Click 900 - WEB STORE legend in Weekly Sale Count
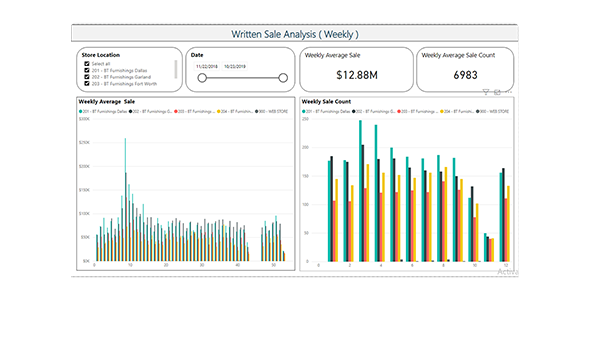 (x=493, y=111)
